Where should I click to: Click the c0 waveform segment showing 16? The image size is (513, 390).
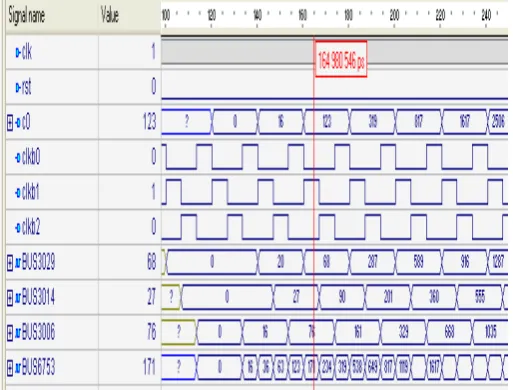coord(281,122)
